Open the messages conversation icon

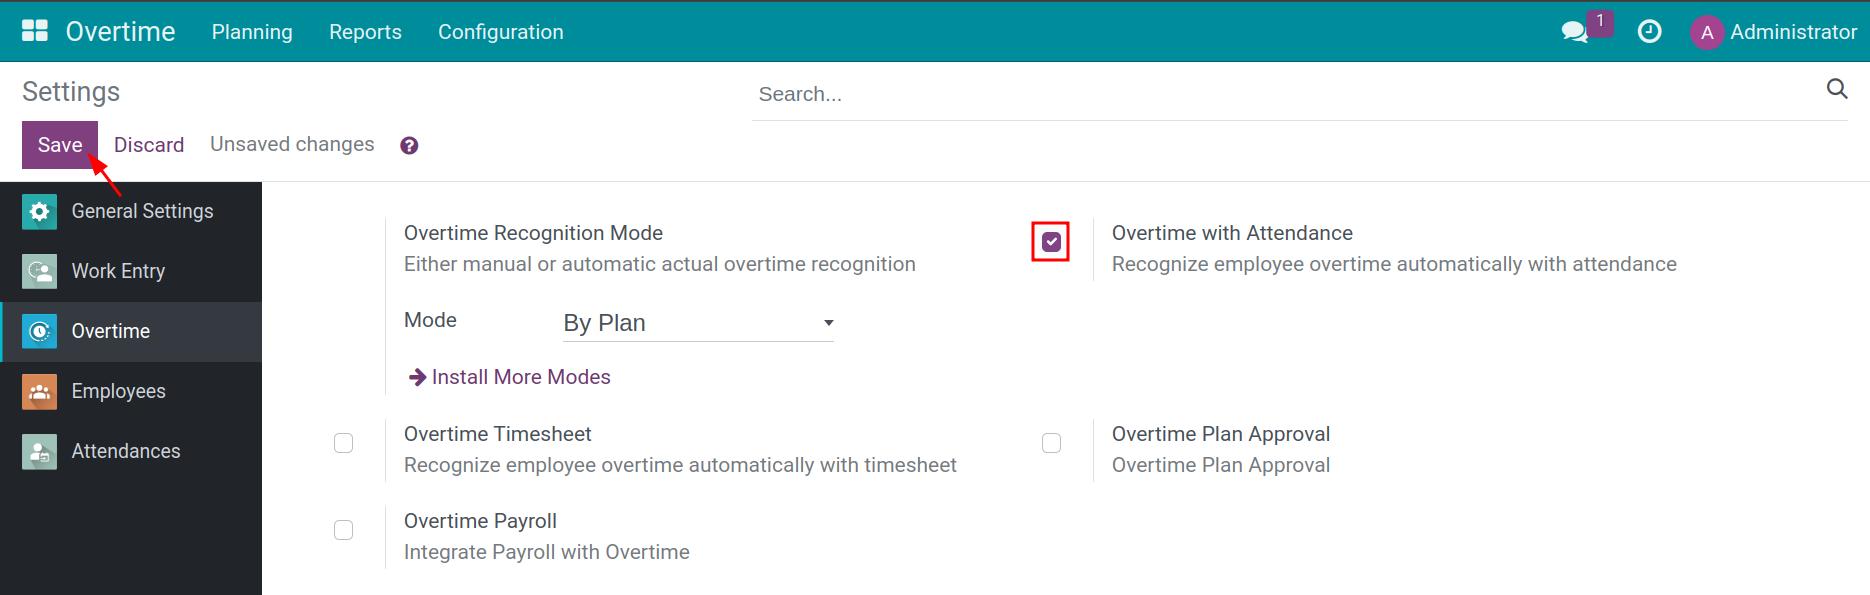(1576, 31)
